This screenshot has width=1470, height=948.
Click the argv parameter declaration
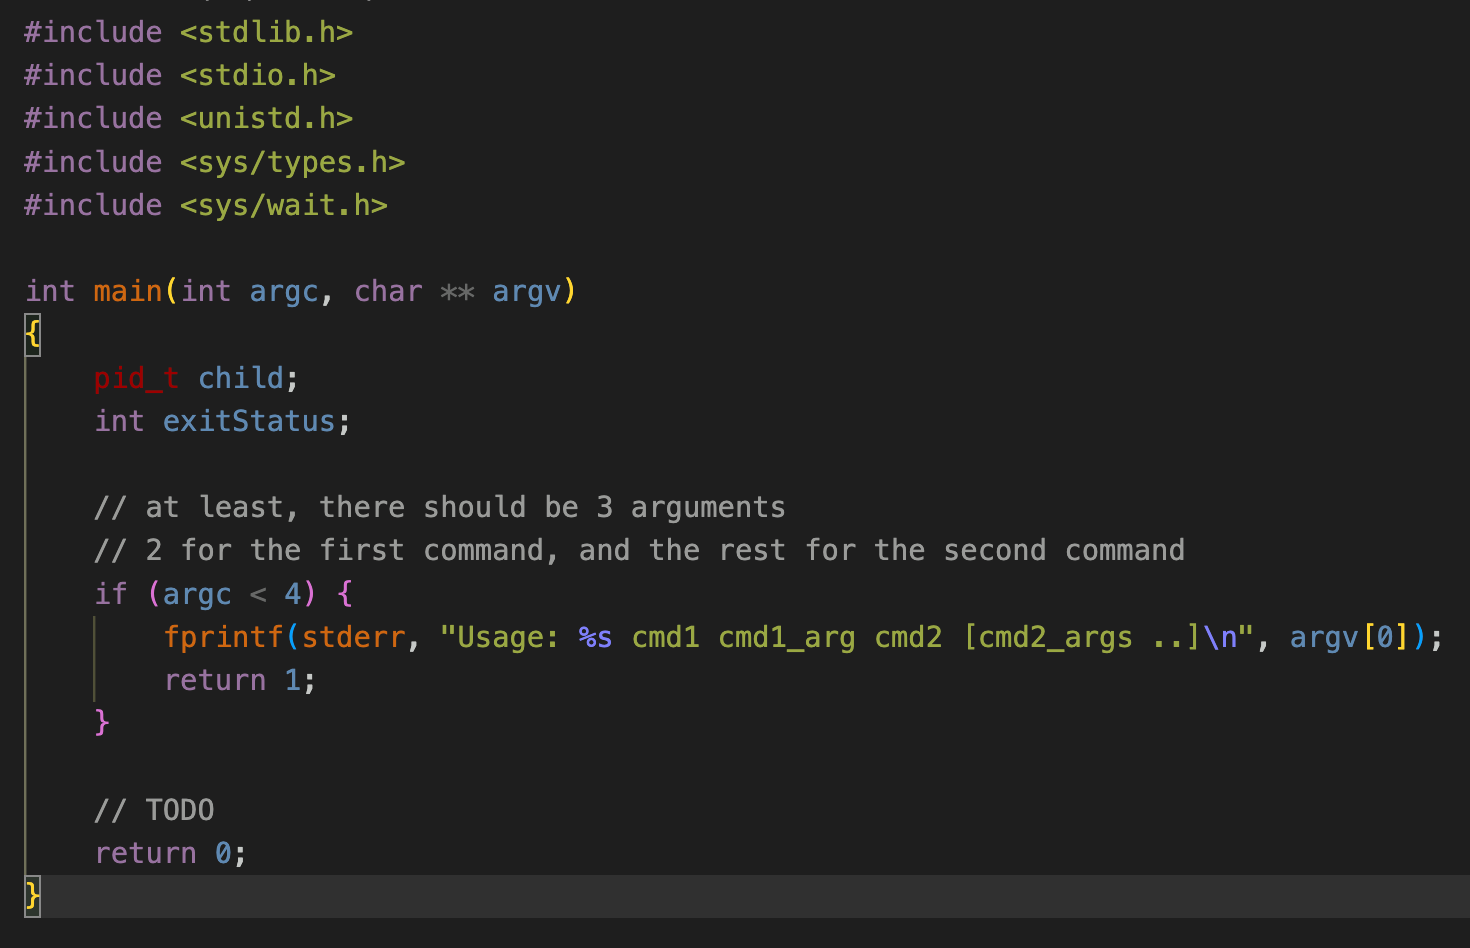[529, 291]
